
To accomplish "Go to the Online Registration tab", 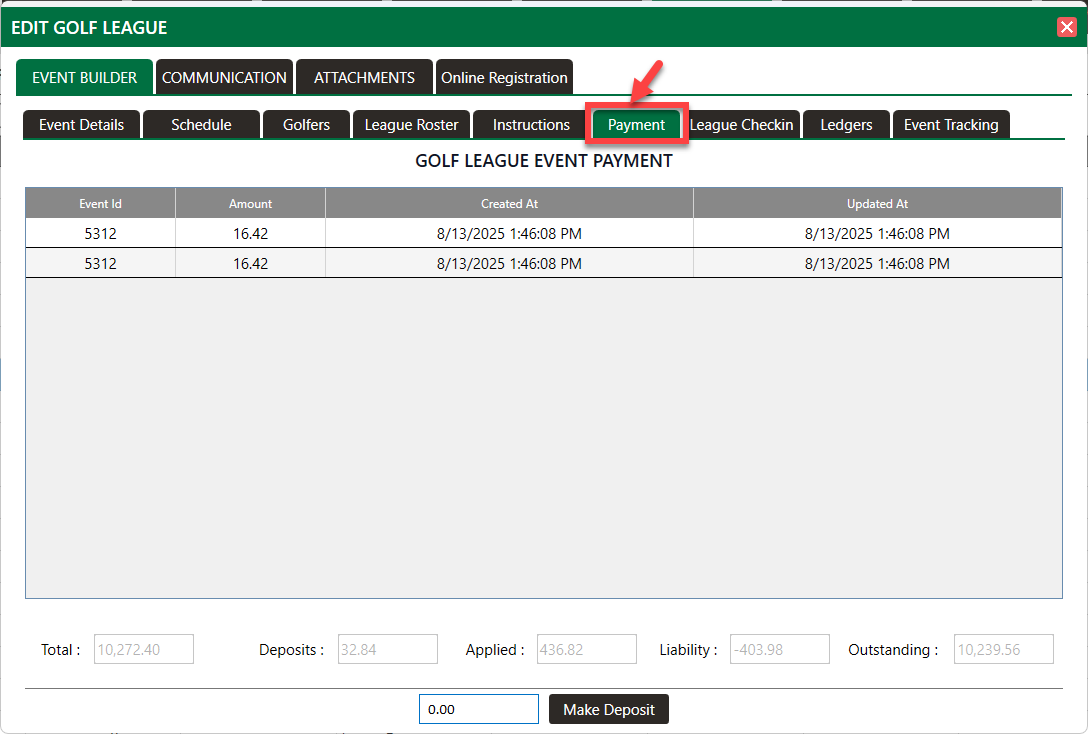I will point(504,77).
